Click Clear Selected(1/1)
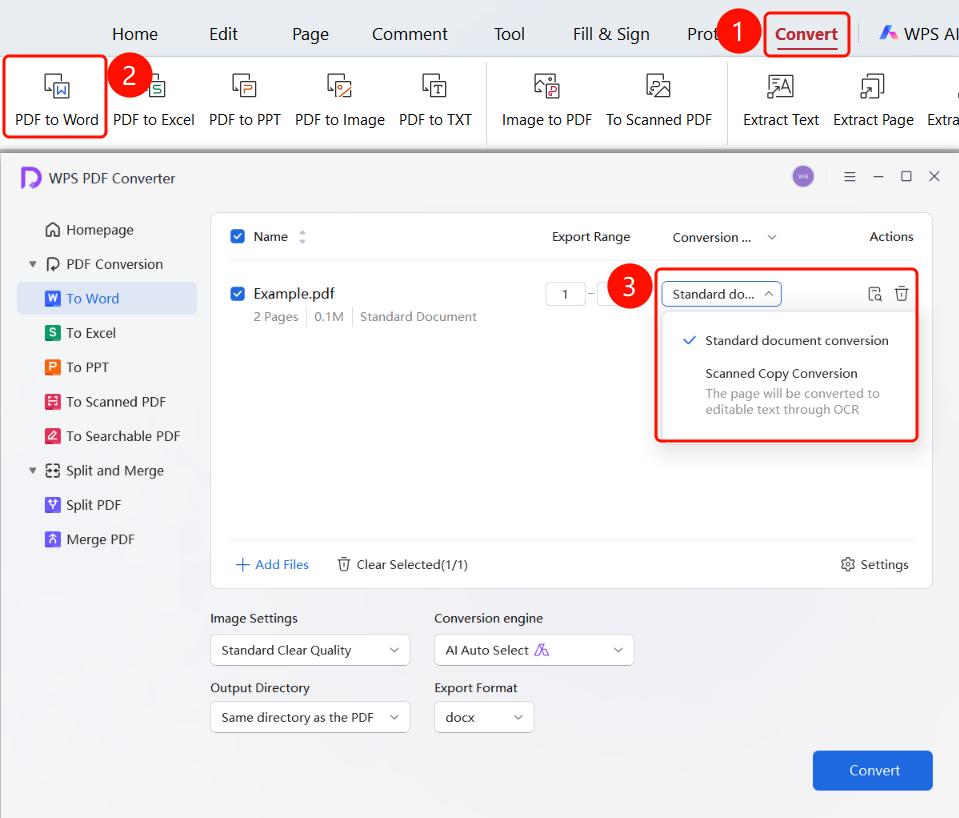 (x=402, y=564)
